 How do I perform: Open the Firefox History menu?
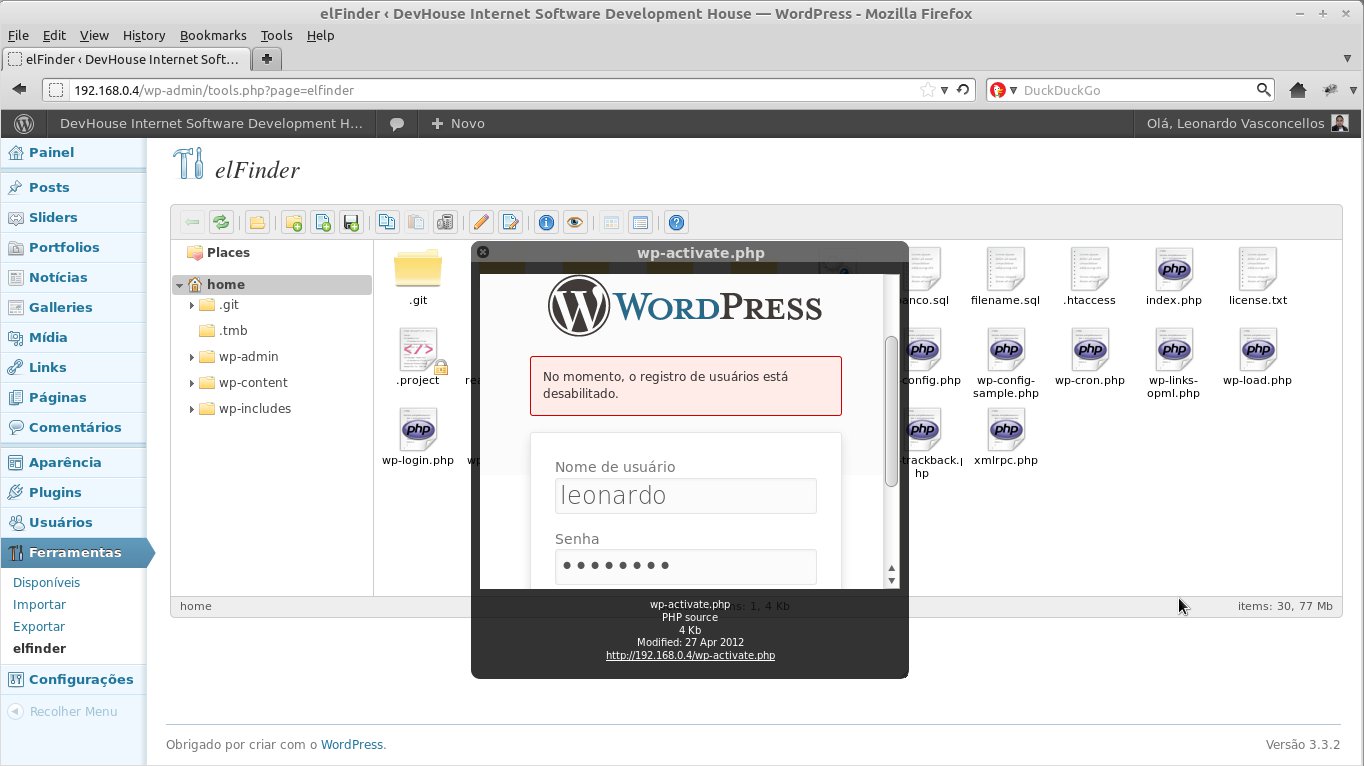pos(144,35)
